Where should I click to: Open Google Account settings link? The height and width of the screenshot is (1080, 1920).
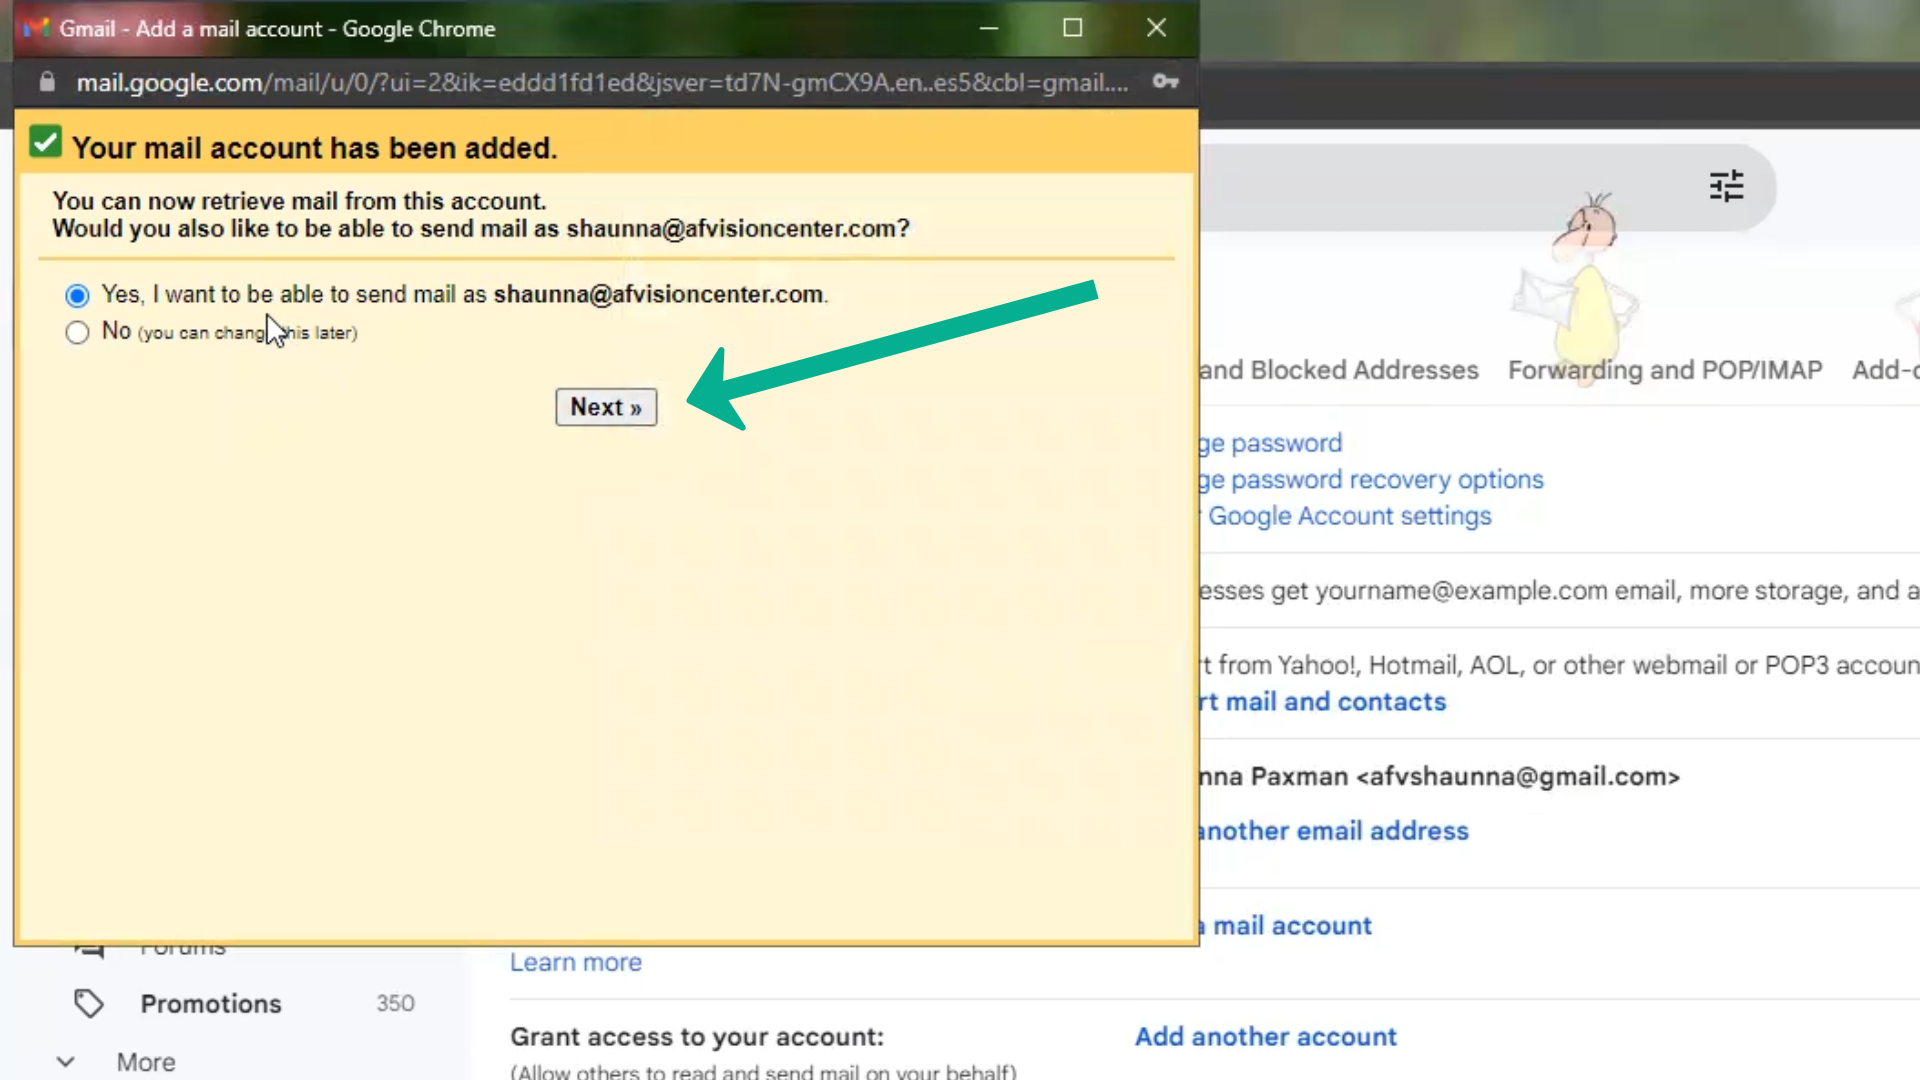coord(1349,516)
